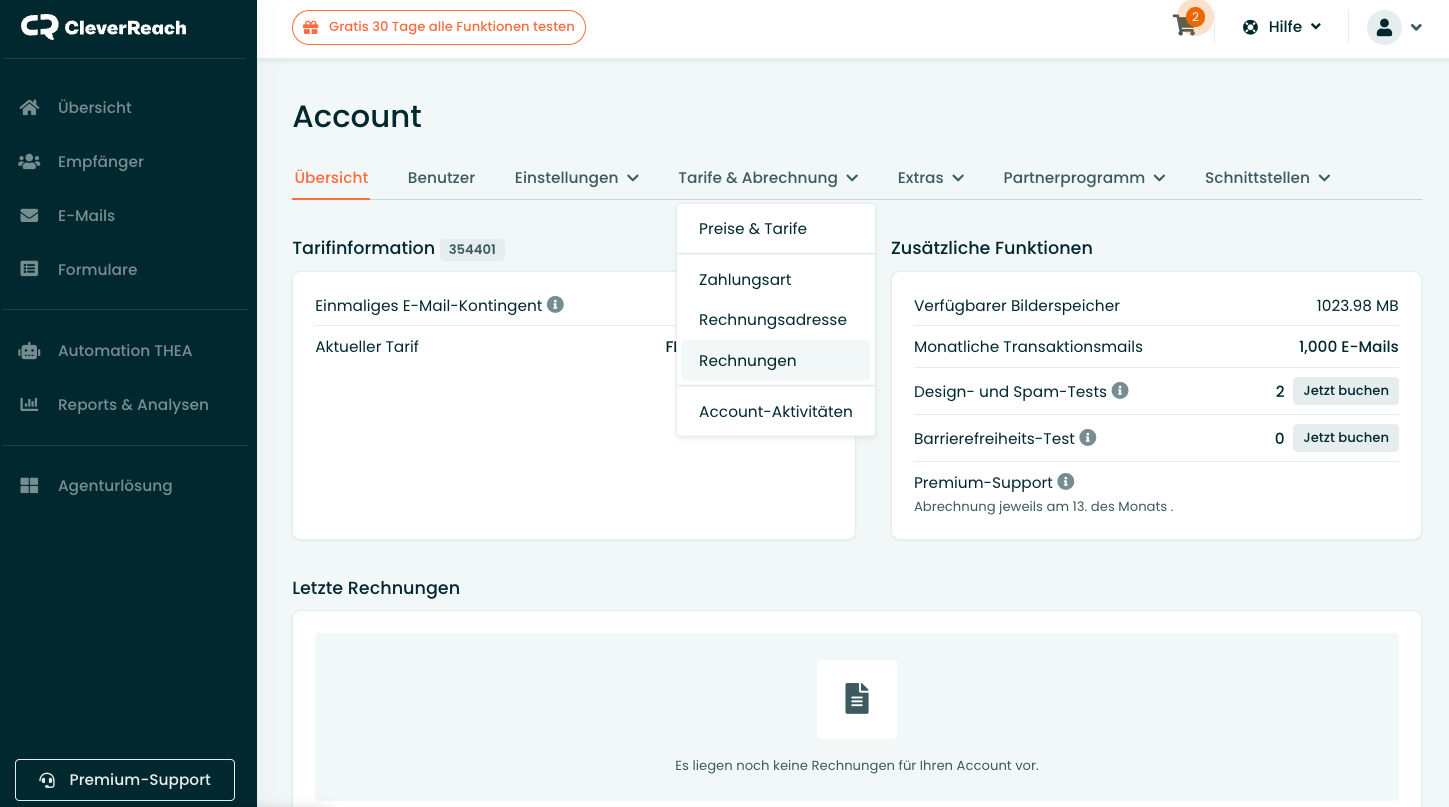Click the Monatliche Transaktionsmails label
Image resolution: width=1449 pixels, height=807 pixels.
point(1028,347)
